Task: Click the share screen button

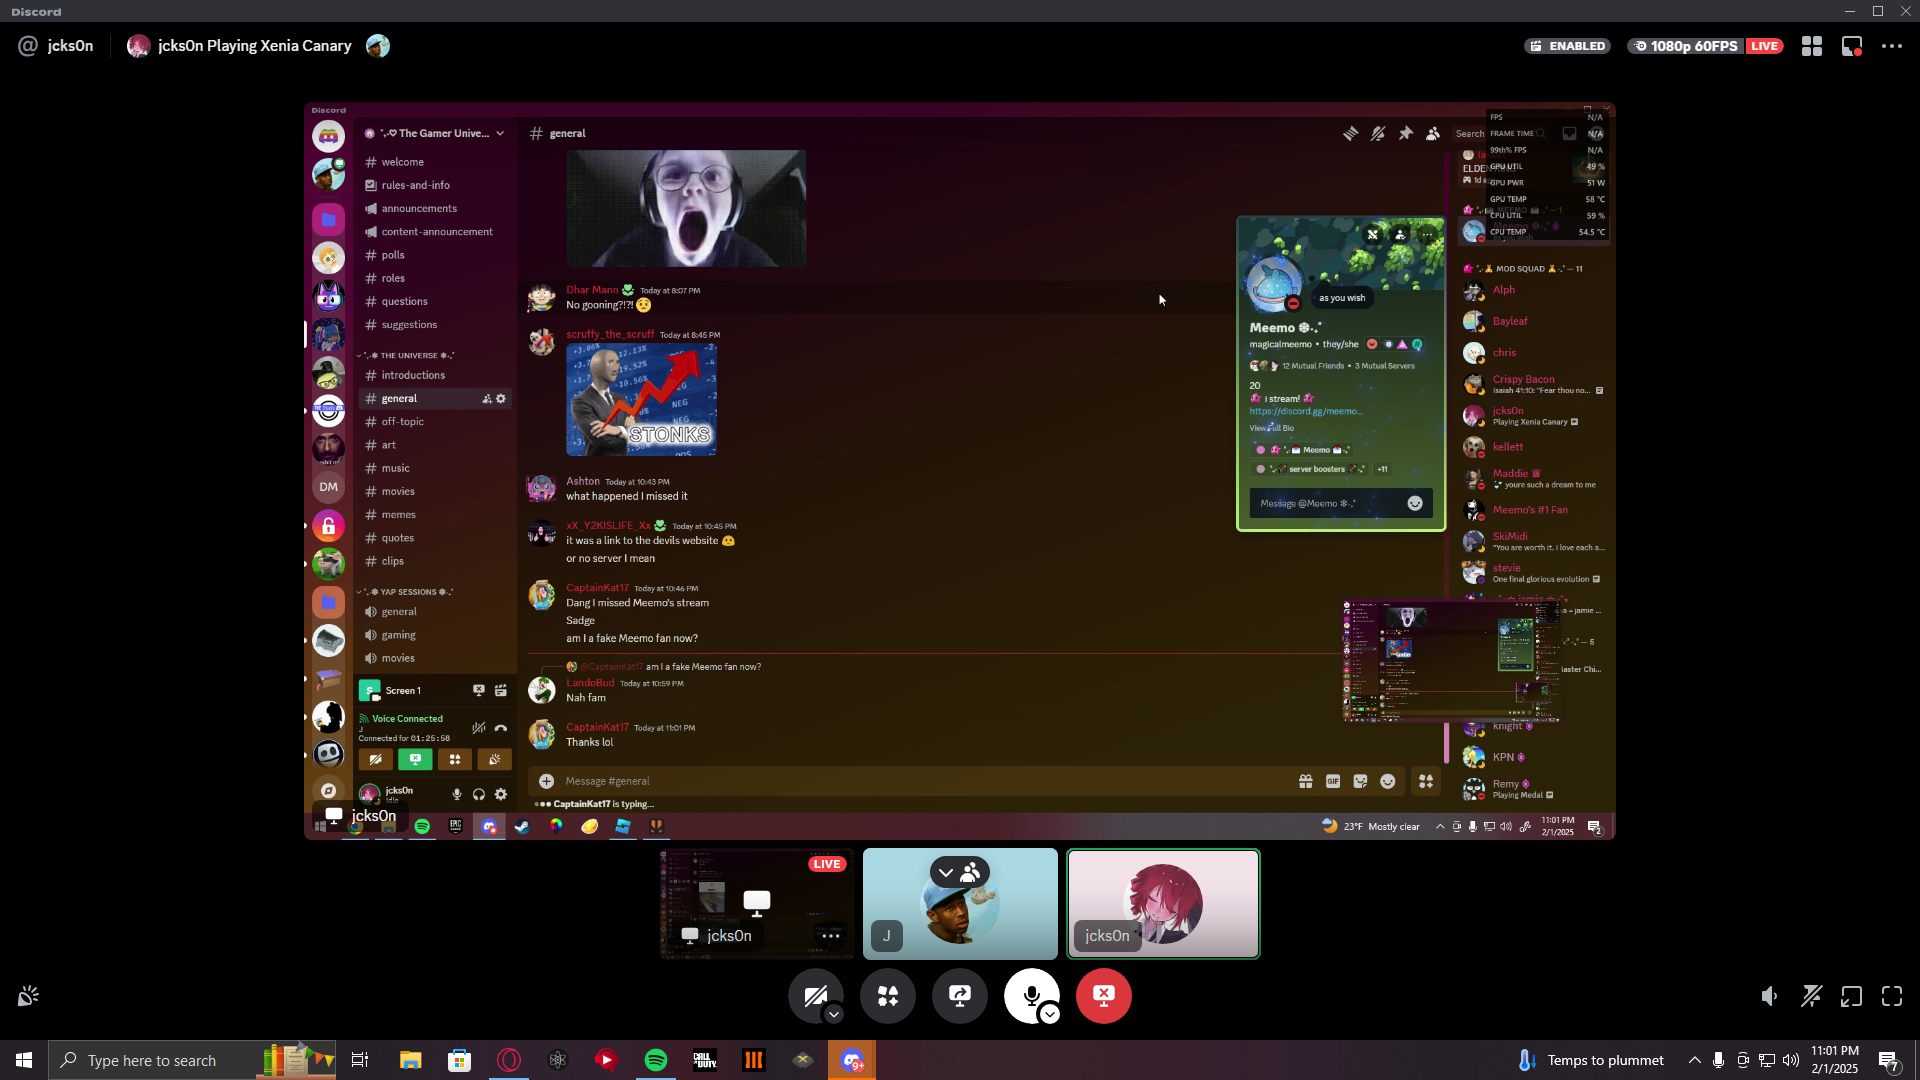Action: point(960,996)
